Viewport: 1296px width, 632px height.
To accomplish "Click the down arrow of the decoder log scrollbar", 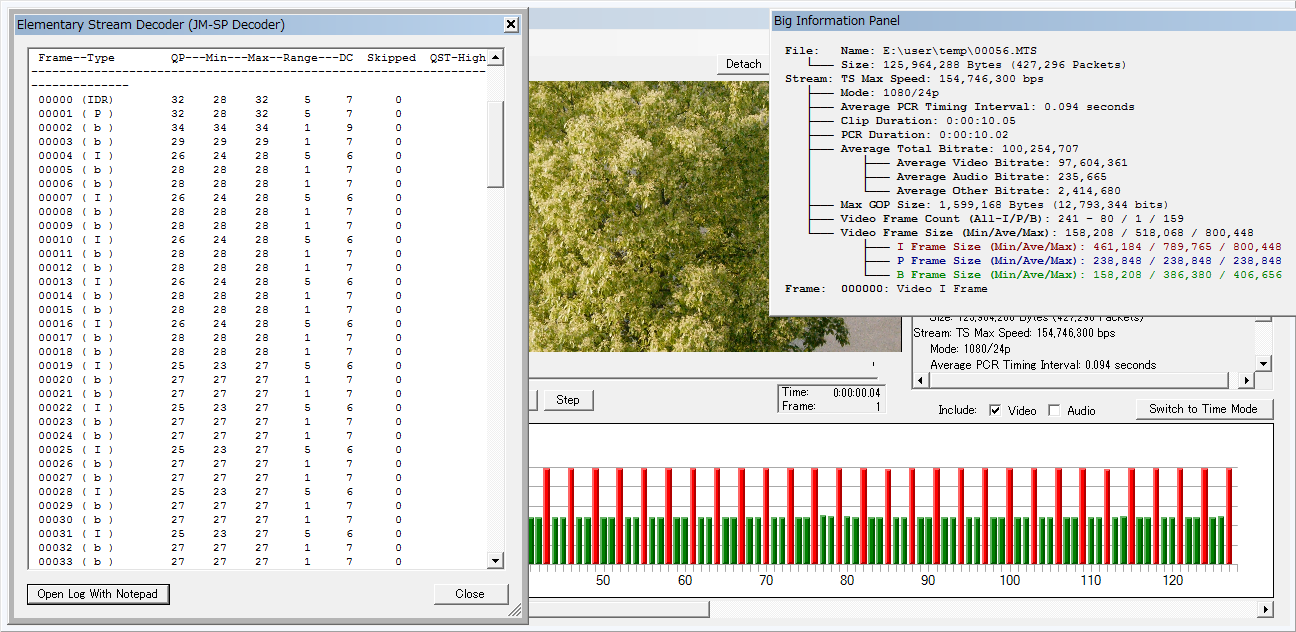I will coord(495,560).
